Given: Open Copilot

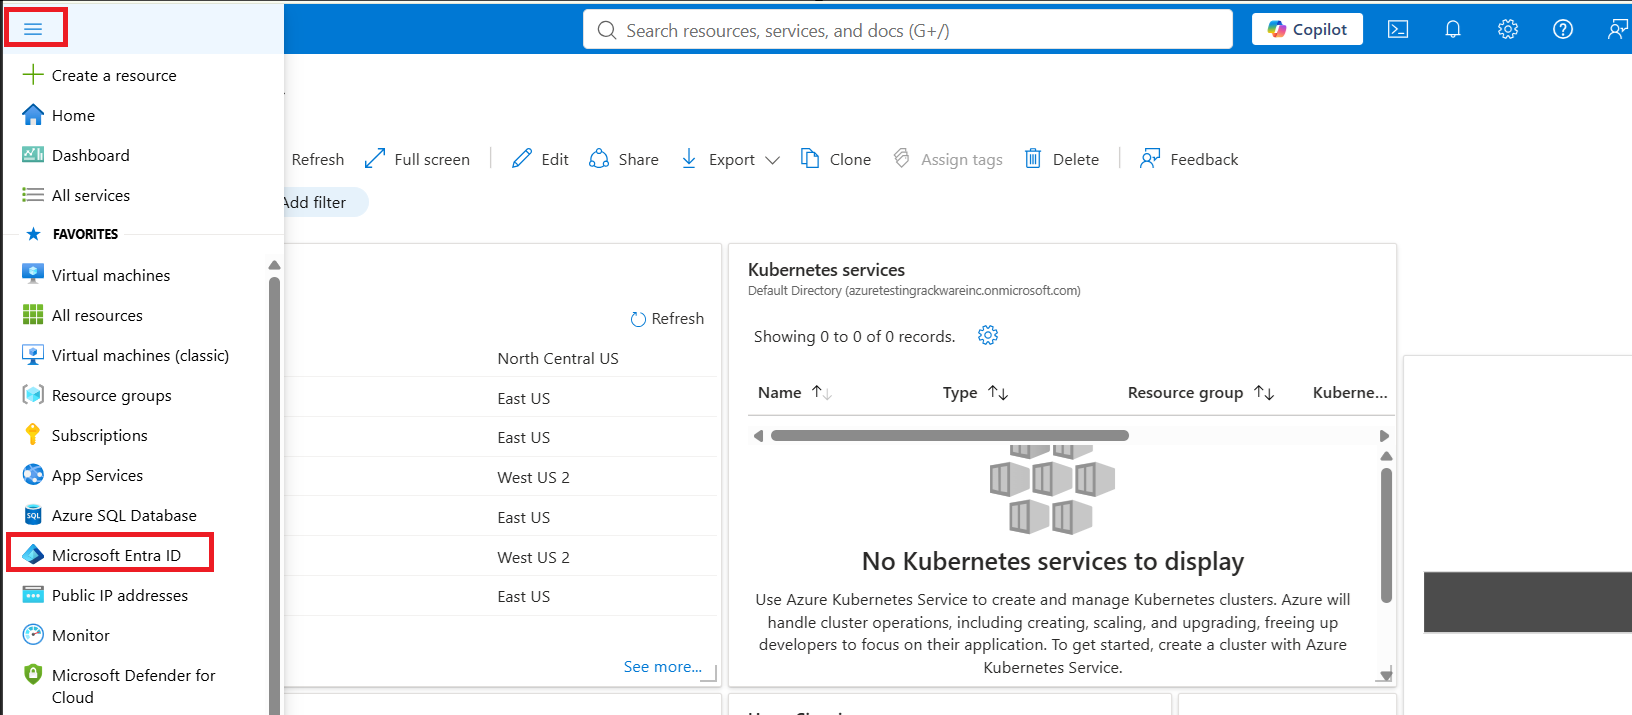Looking at the screenshot, I should pos(1307,29).
